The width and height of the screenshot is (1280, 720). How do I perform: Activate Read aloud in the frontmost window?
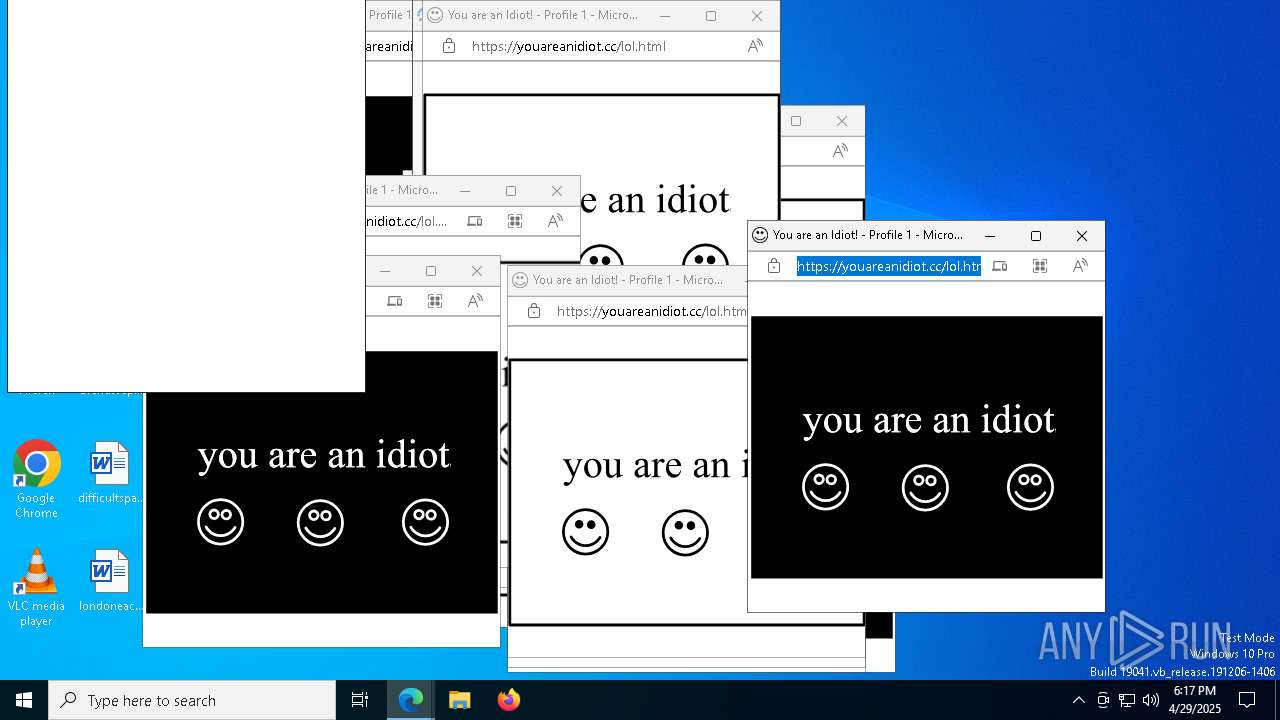(x=1080, y=266)
